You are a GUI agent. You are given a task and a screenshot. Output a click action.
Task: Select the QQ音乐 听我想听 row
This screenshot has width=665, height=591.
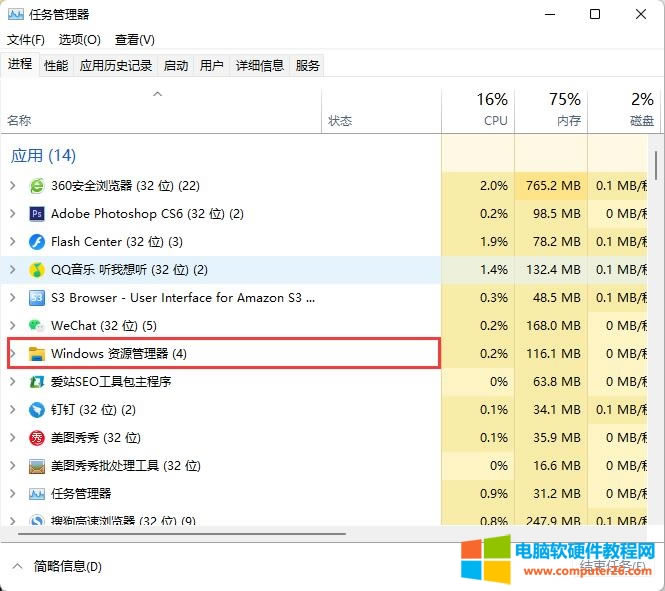tap(324, 270)
